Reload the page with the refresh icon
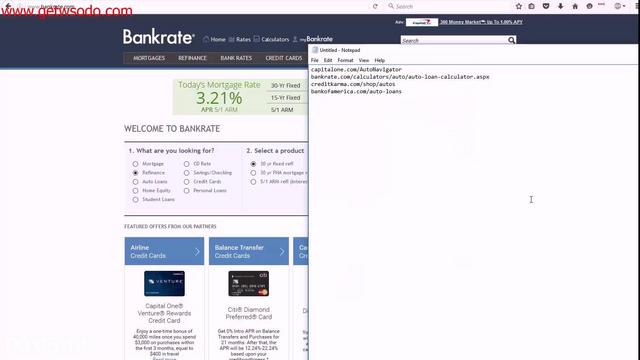This screenshot has height=360, width=640. [375, 7]
